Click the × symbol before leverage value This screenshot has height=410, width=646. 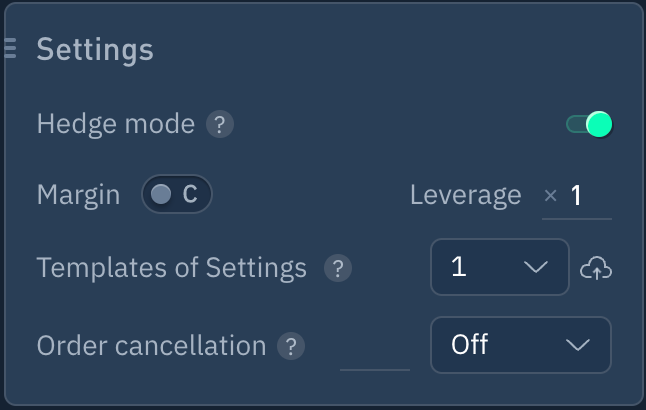(x=550, y=196)
